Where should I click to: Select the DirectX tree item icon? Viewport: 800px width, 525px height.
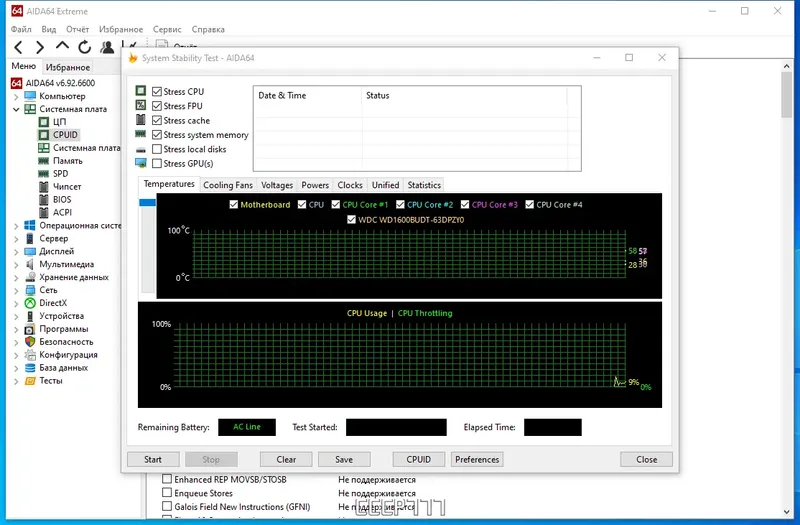30,303
